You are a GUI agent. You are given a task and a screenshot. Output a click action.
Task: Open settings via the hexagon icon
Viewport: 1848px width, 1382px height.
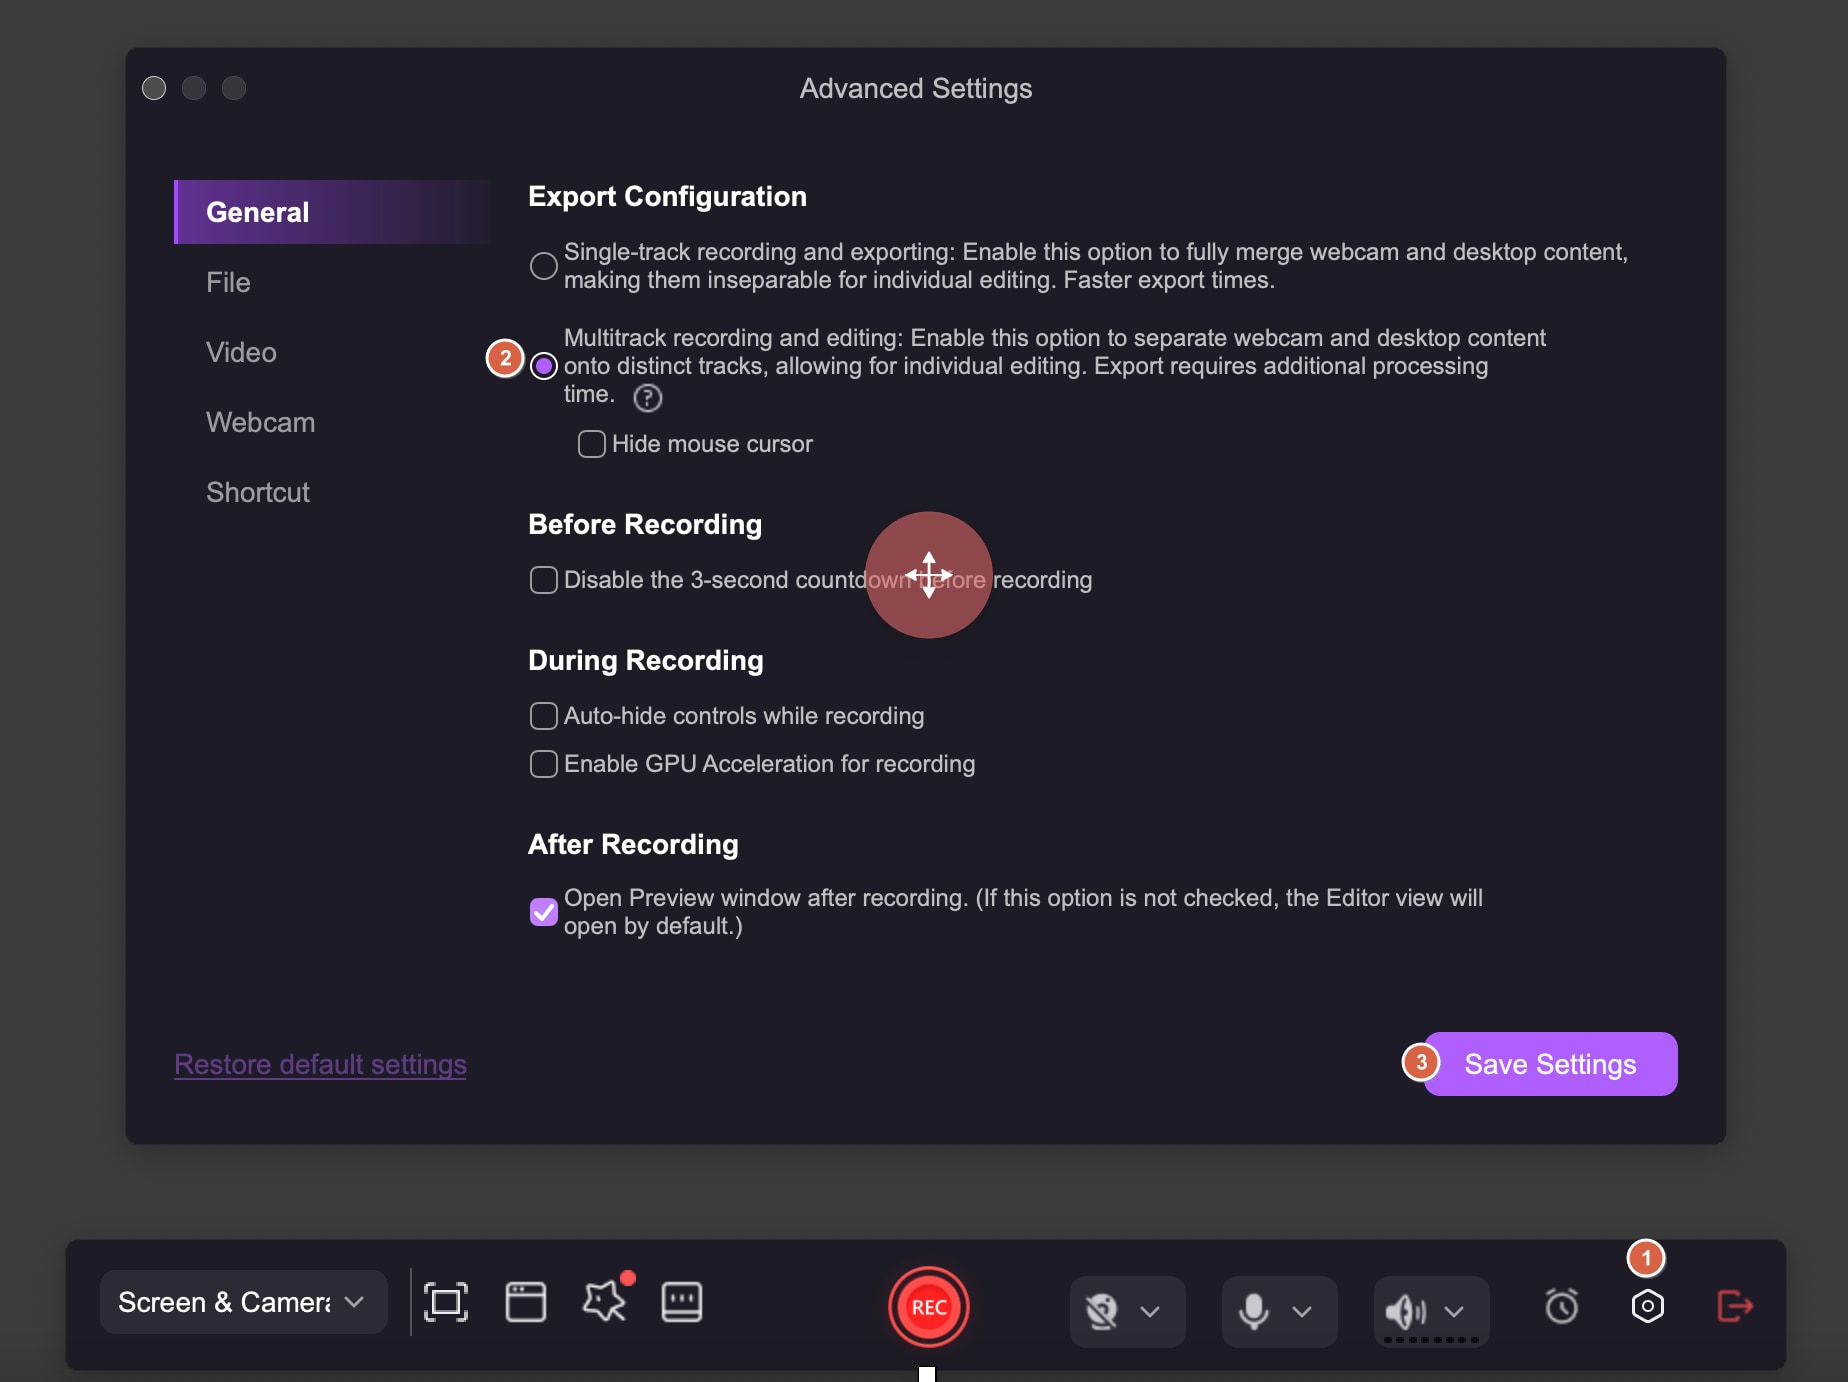[1647, 1306]
